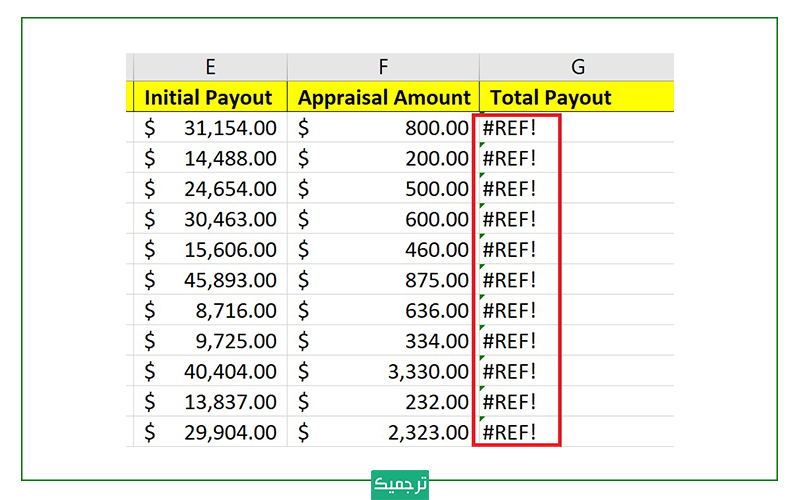The height and width of the screenshot is (500, 800).
Task: Select the cell containing 45,893.00
Action: (x=209, y=280)
